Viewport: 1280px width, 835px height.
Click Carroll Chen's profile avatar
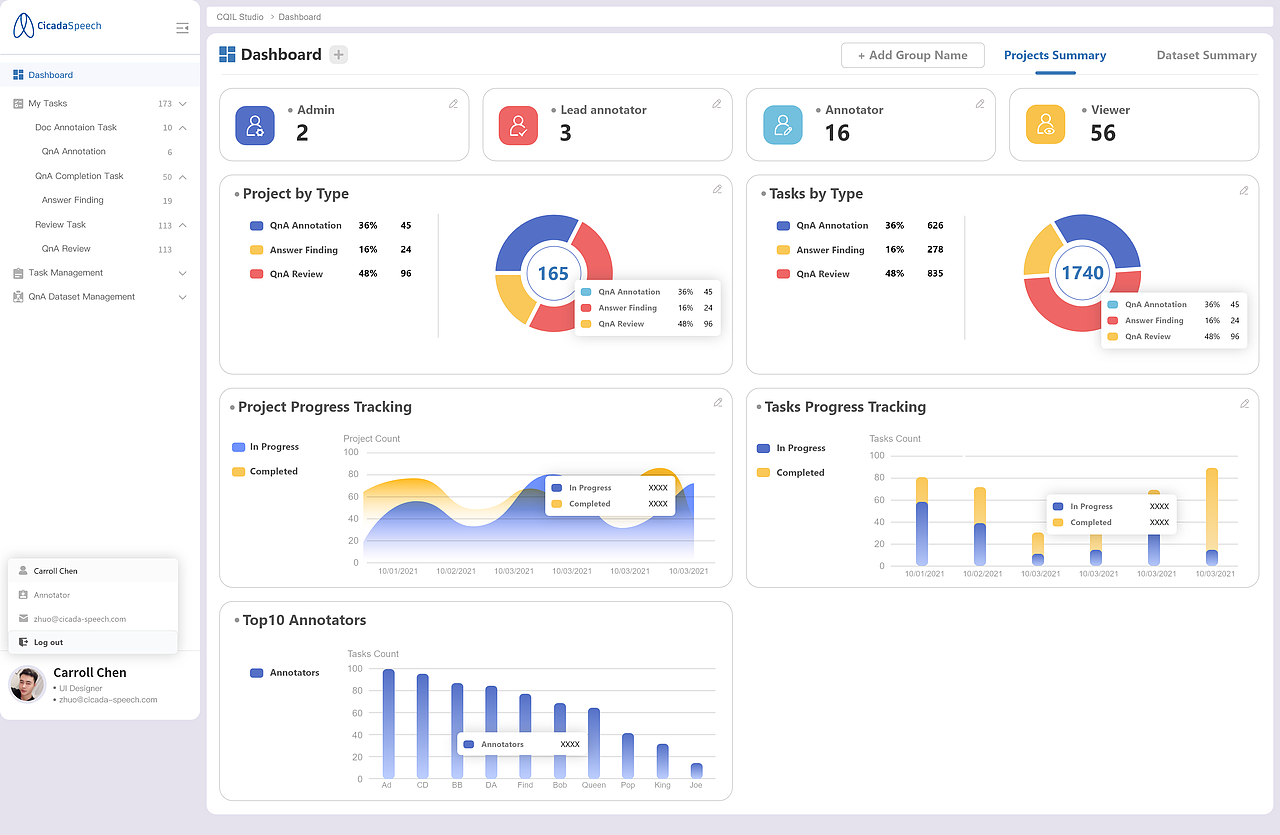(x=27, y=685)
